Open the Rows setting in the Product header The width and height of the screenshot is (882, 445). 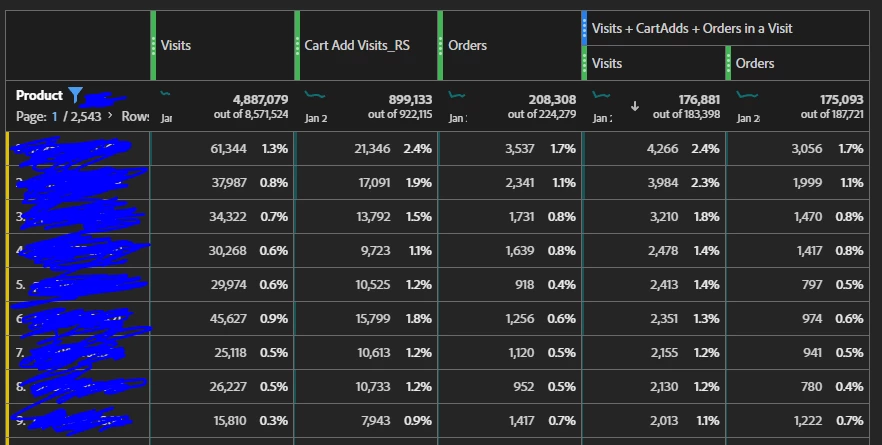pos(135,116)
